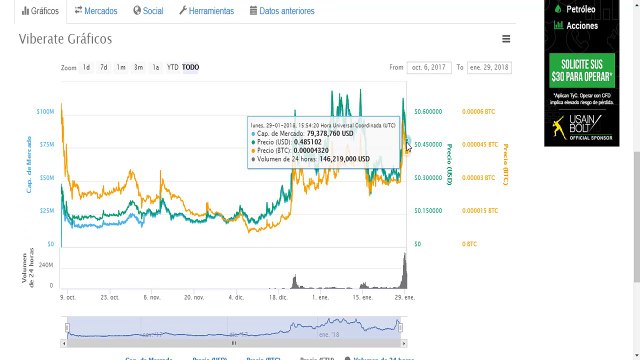Switch to the Mercados tab
Screen dimensions: 640x360
point(96,11)
